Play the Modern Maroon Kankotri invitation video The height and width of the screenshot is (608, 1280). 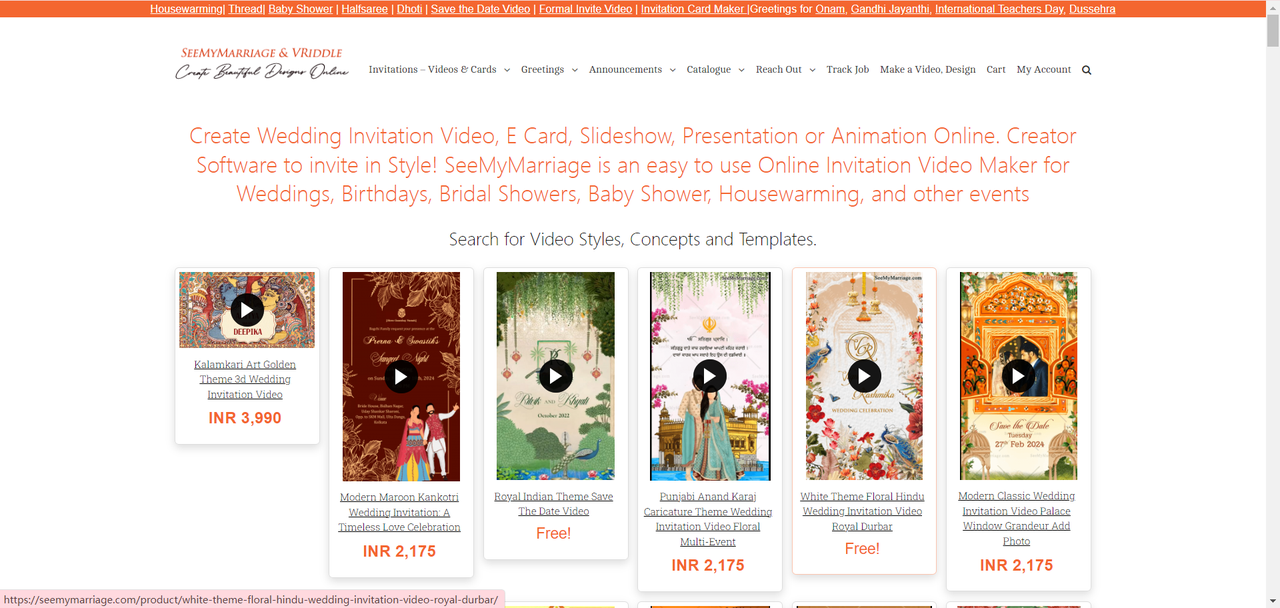pyautogui.click(x=401, y=376)
